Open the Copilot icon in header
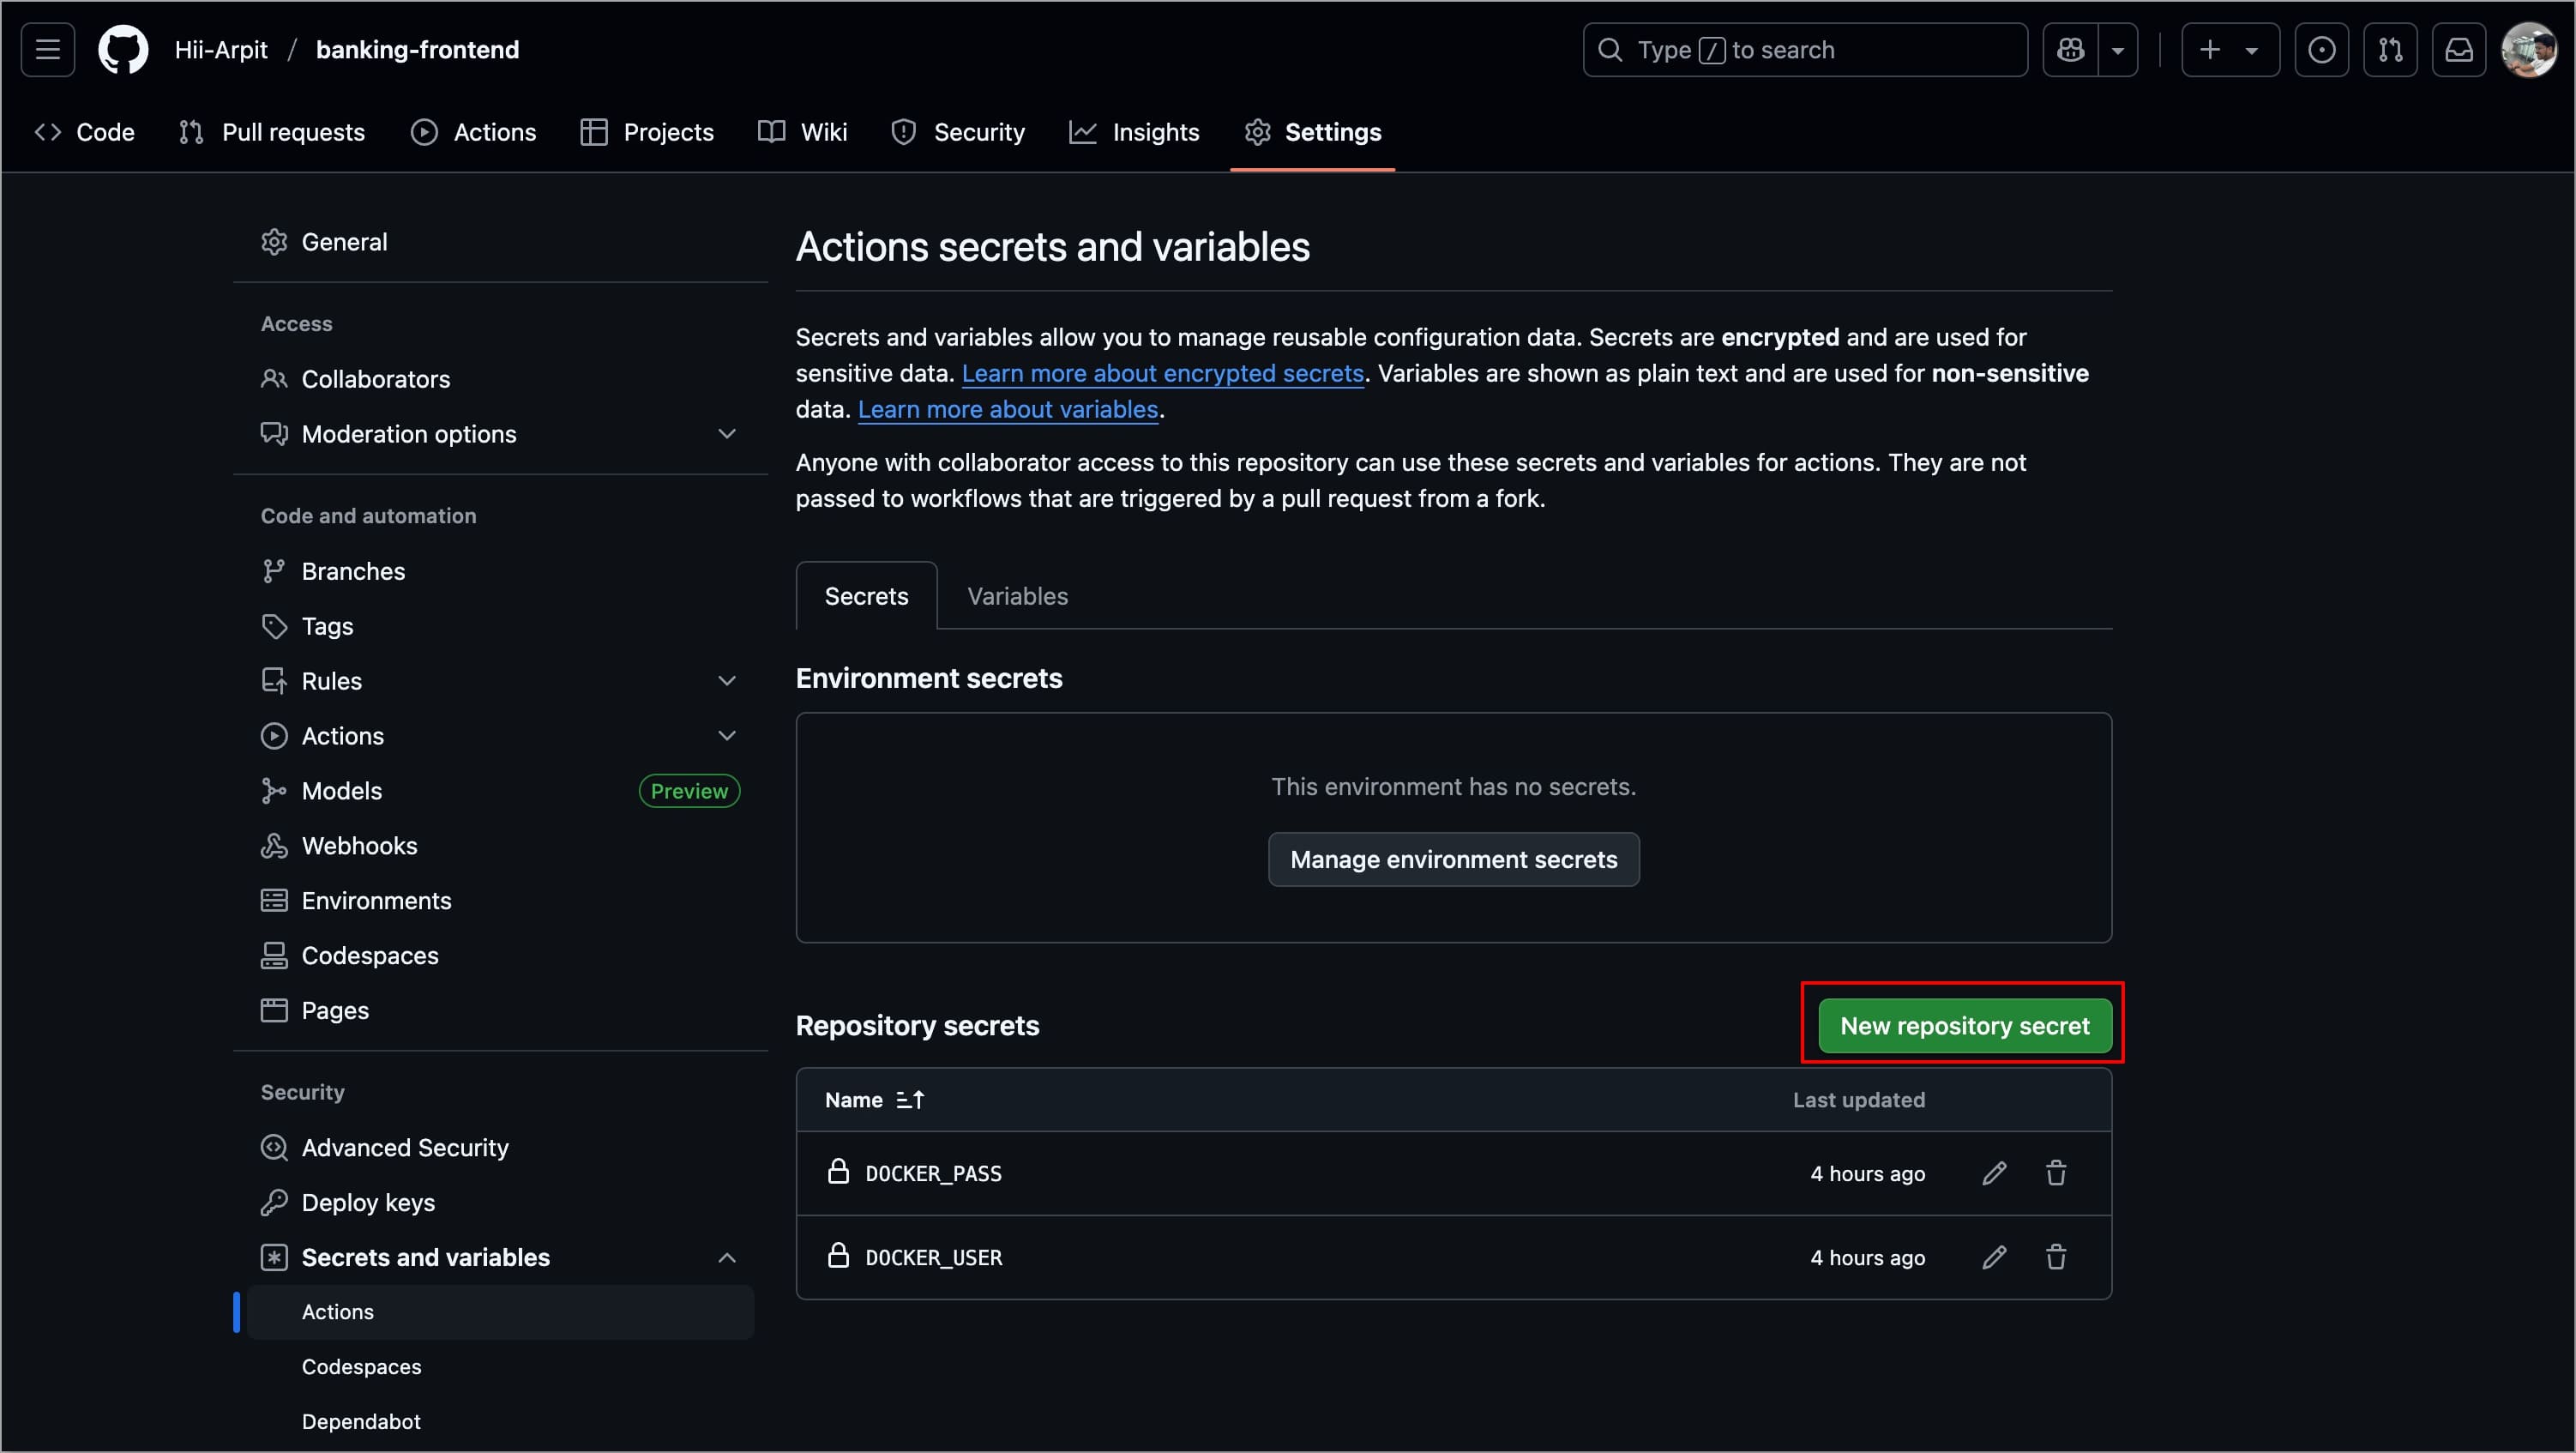This screenshot has width=2576, height=1453. tap(2070, 49)
